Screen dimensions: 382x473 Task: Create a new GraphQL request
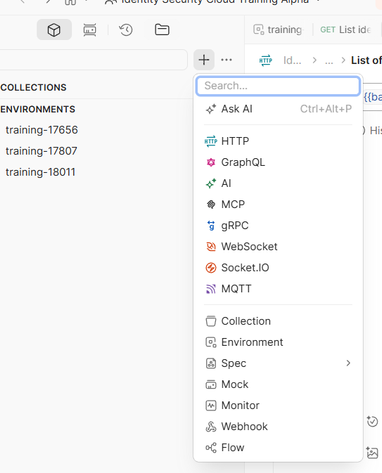click(x=278, y=162)
